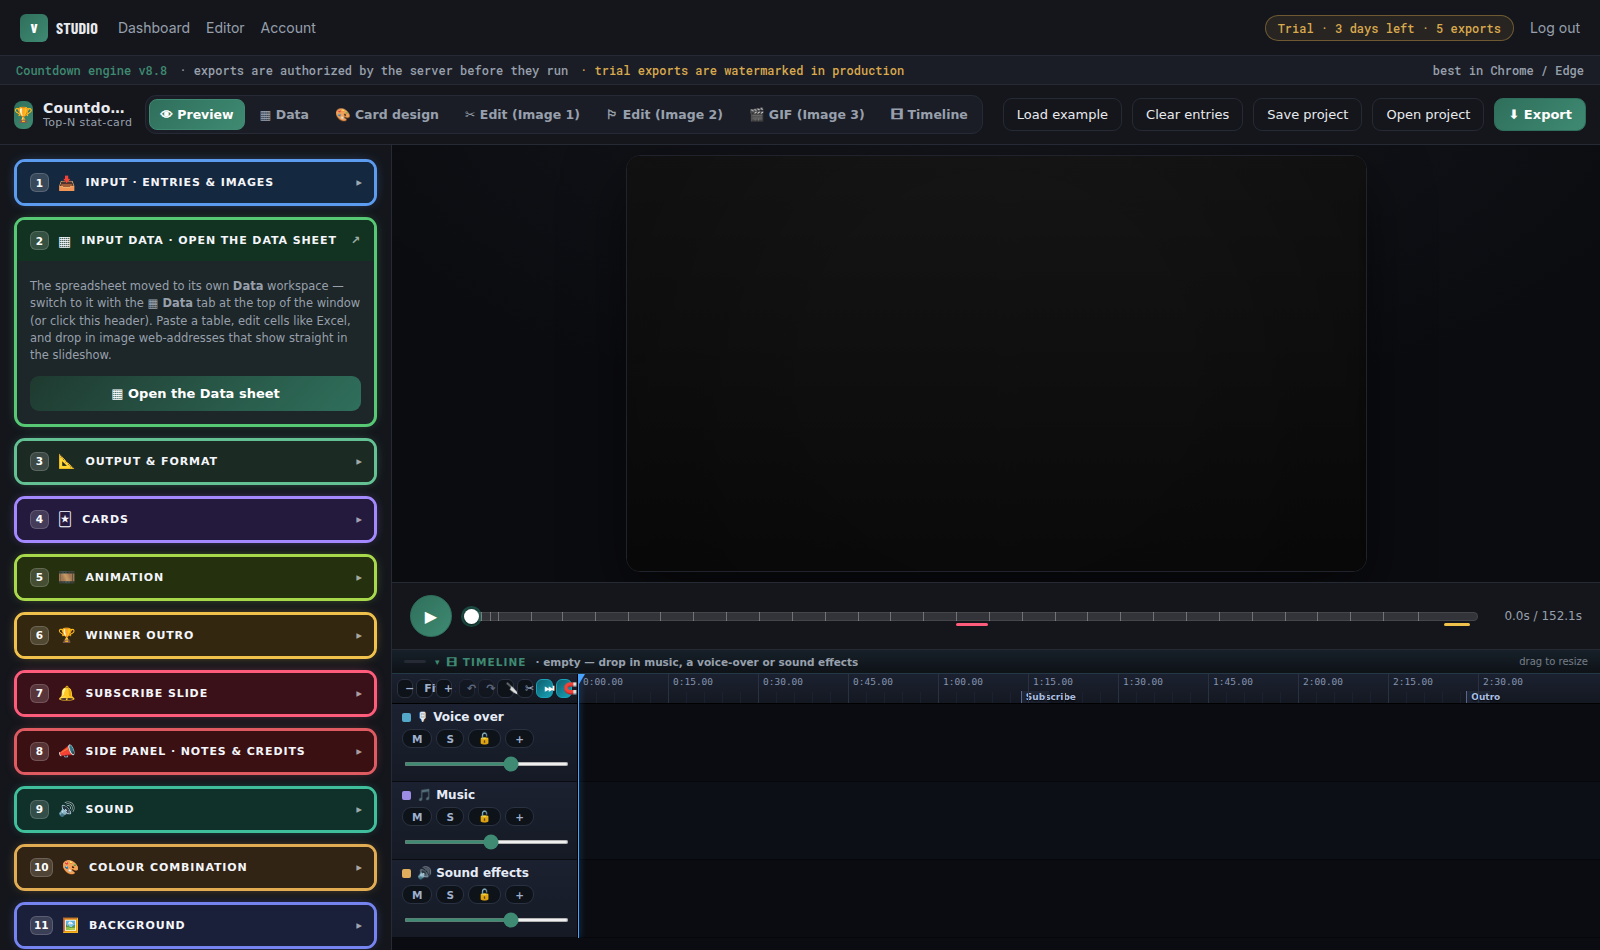Click the Sound effects track color square
Viewport: 1600px width, 950px height.
tap(407, 873)
